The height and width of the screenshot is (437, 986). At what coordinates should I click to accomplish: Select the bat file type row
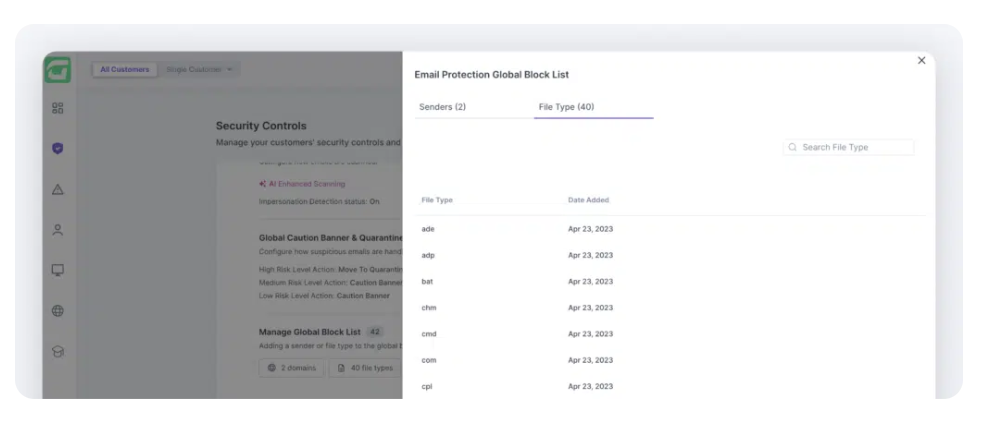(428, 282)
